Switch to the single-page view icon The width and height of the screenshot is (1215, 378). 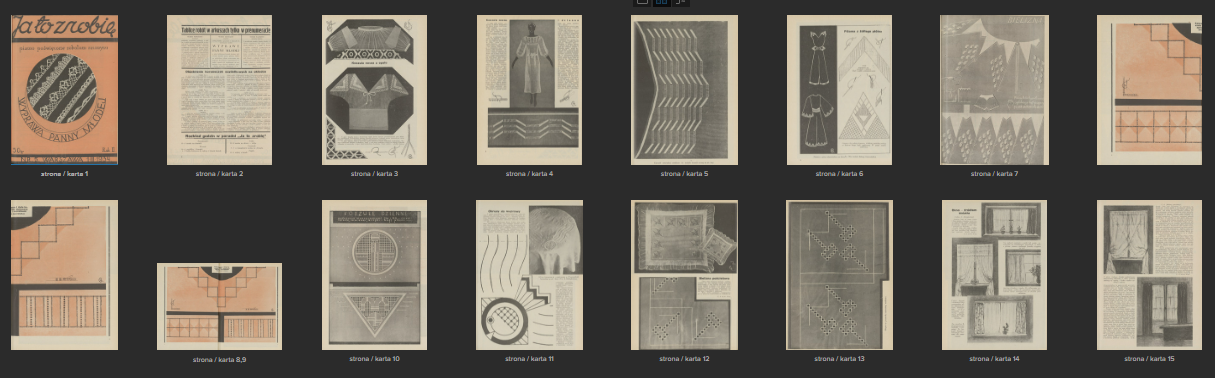(x=643, y=2)
